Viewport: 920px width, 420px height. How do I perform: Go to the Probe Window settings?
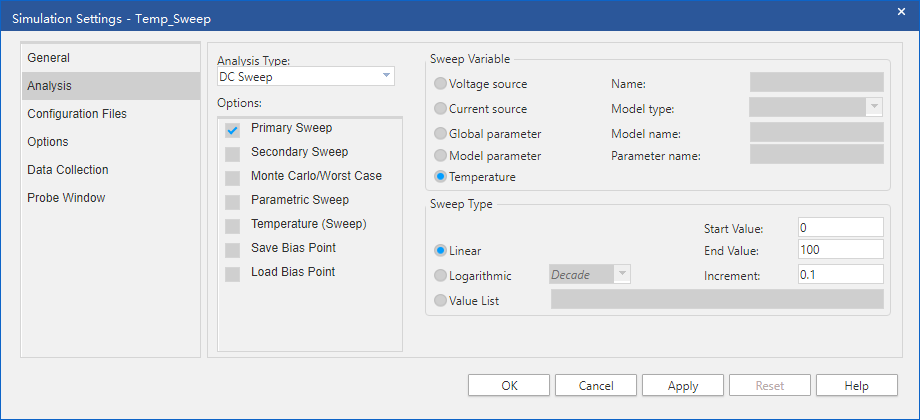point(66,198)
